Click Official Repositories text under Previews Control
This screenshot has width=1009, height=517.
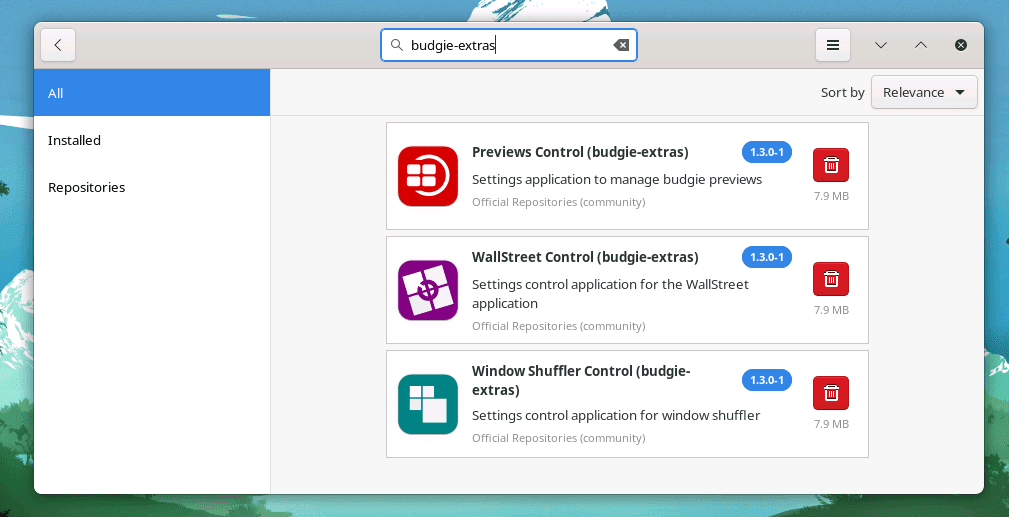click(x=559, y=202)
